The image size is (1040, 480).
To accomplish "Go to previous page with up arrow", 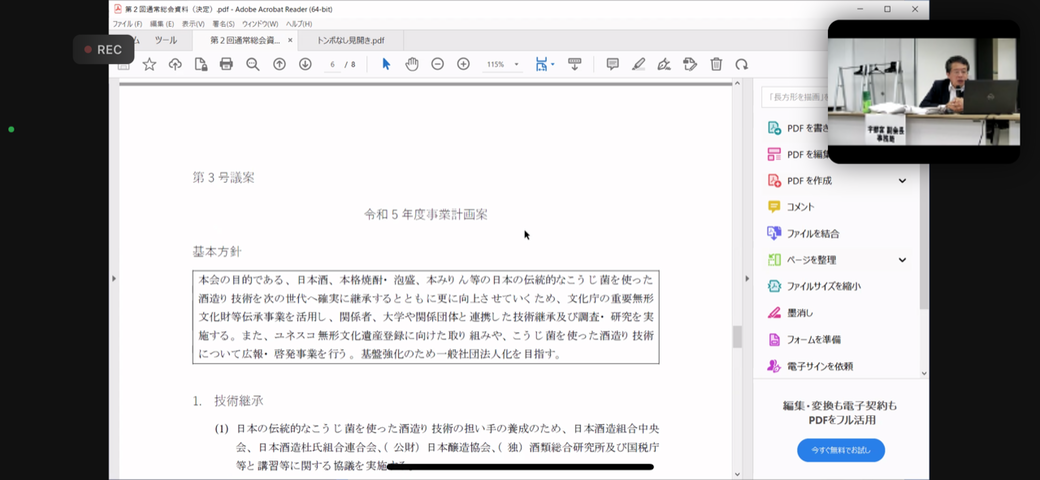I will pos(279,64).
